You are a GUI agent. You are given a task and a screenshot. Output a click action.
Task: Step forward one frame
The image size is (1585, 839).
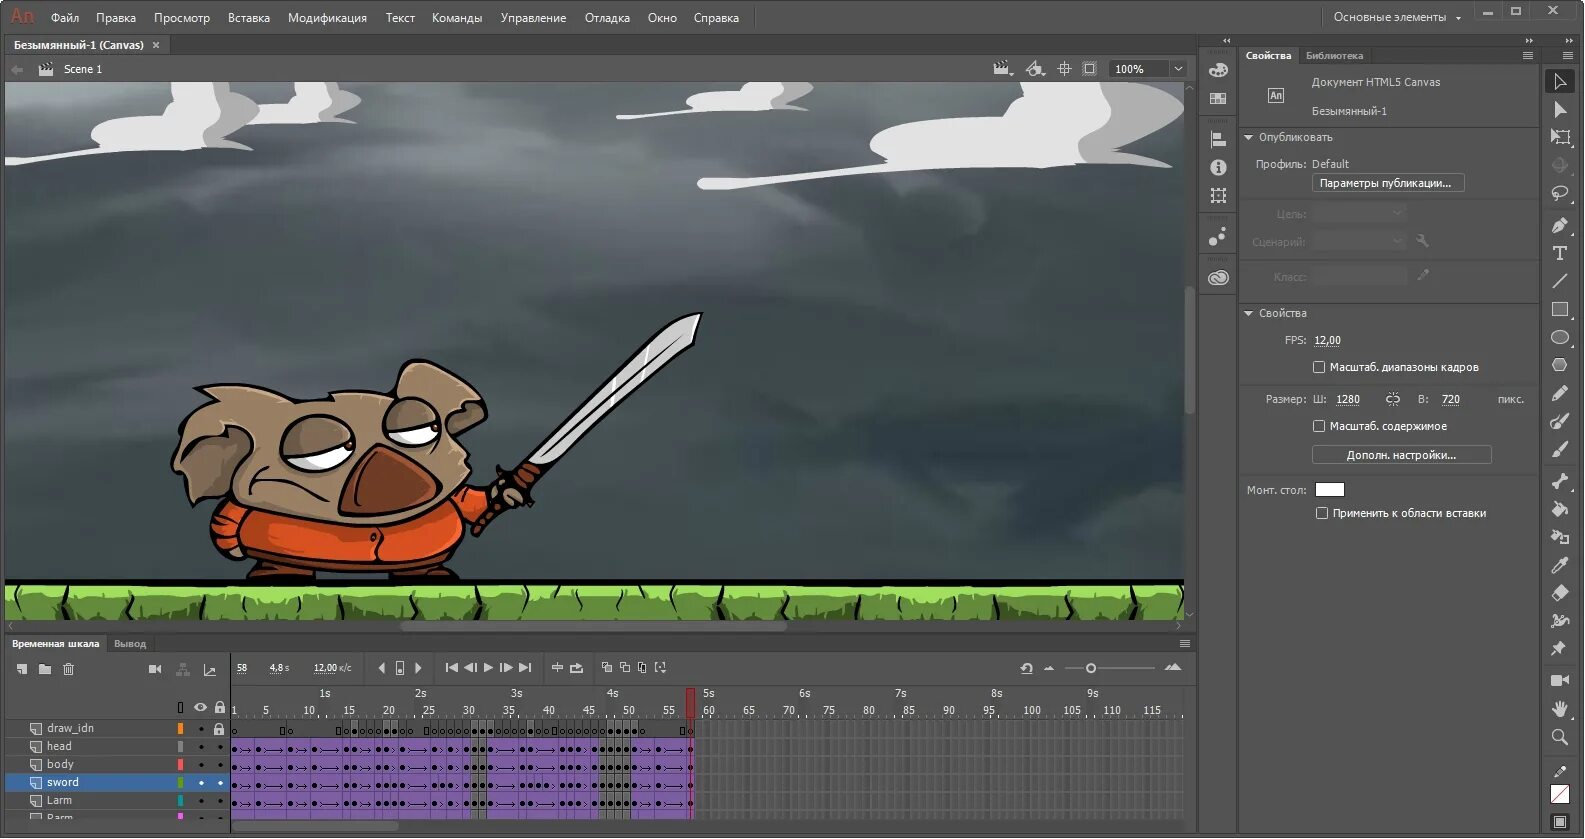tap(506, 668)
